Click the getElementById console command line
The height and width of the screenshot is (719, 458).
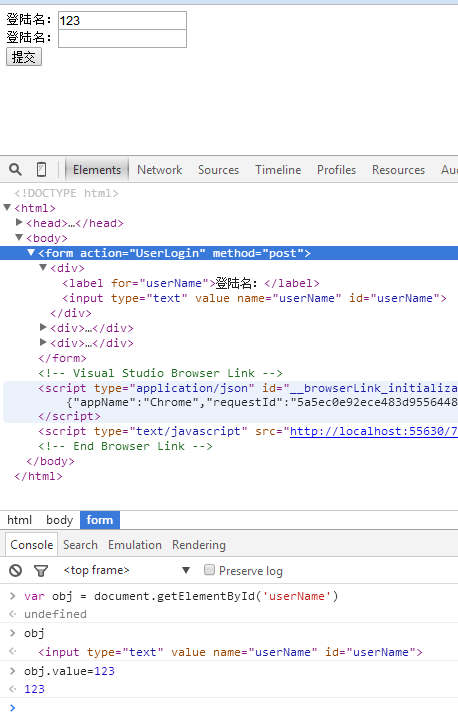click(181, 596)
